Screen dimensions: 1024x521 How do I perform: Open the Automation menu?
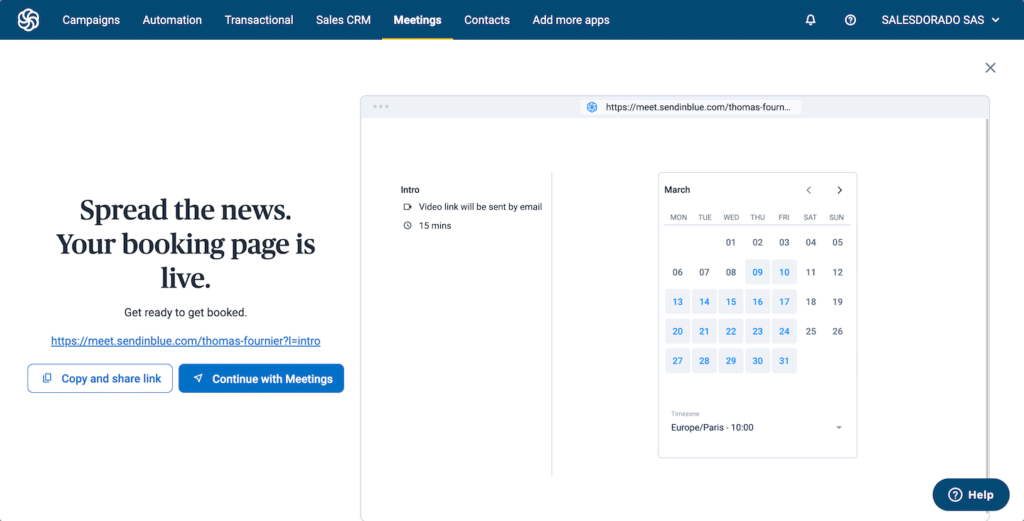pyautogui.click(x=172, y=20)
